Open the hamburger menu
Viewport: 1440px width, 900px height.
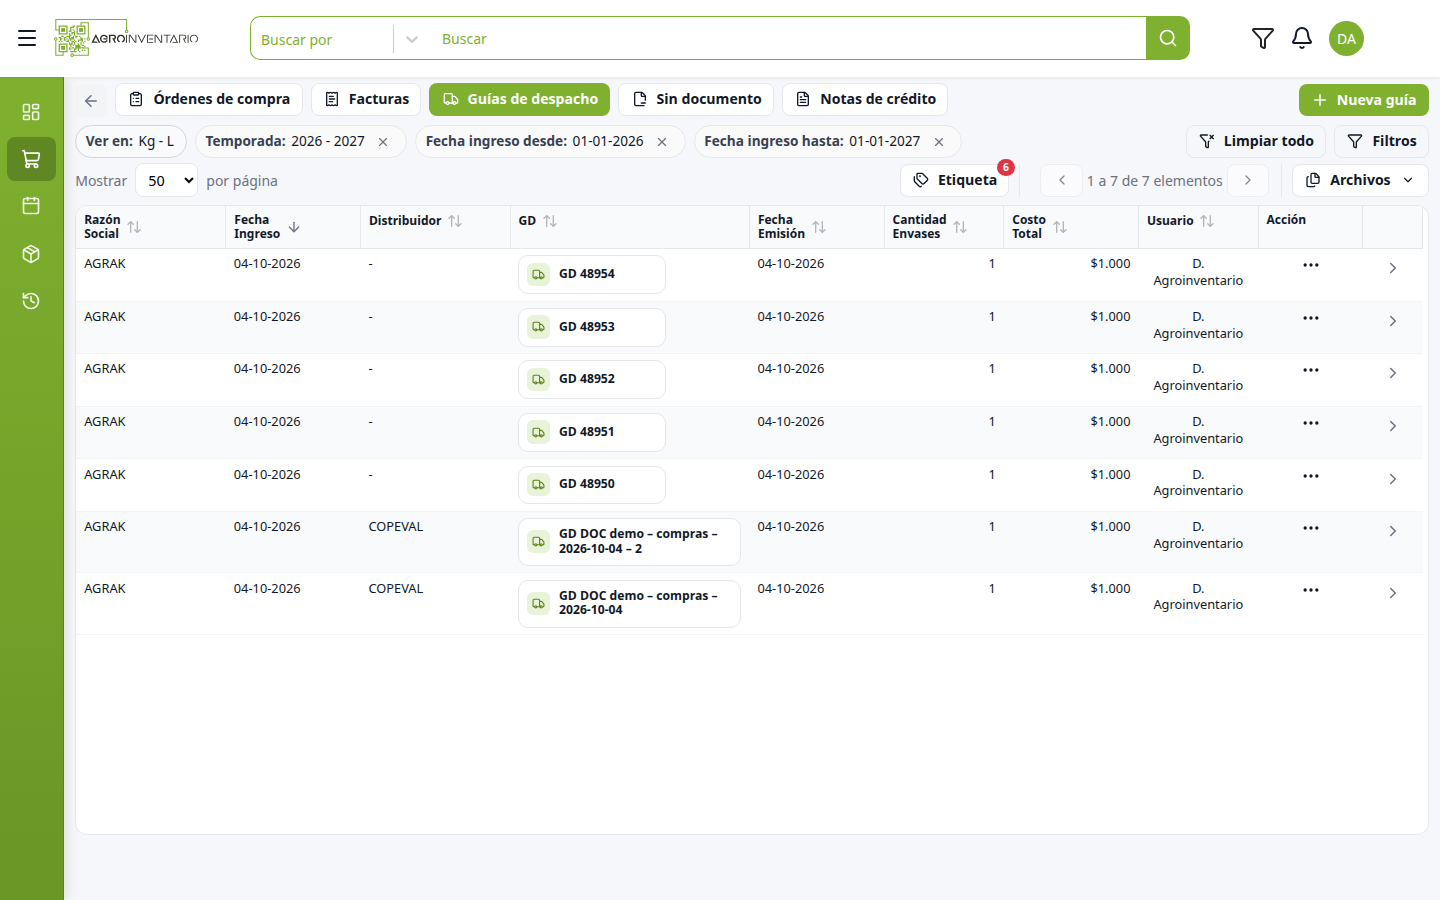click(27, 38)
